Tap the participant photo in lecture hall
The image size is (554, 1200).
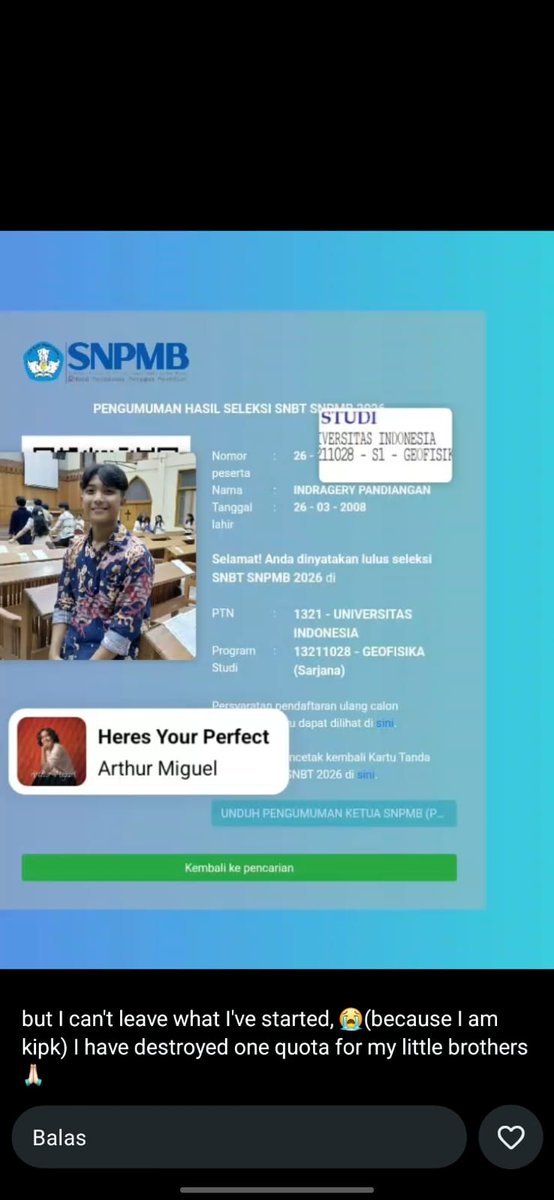pyautogui.click(x=98, y=555)
